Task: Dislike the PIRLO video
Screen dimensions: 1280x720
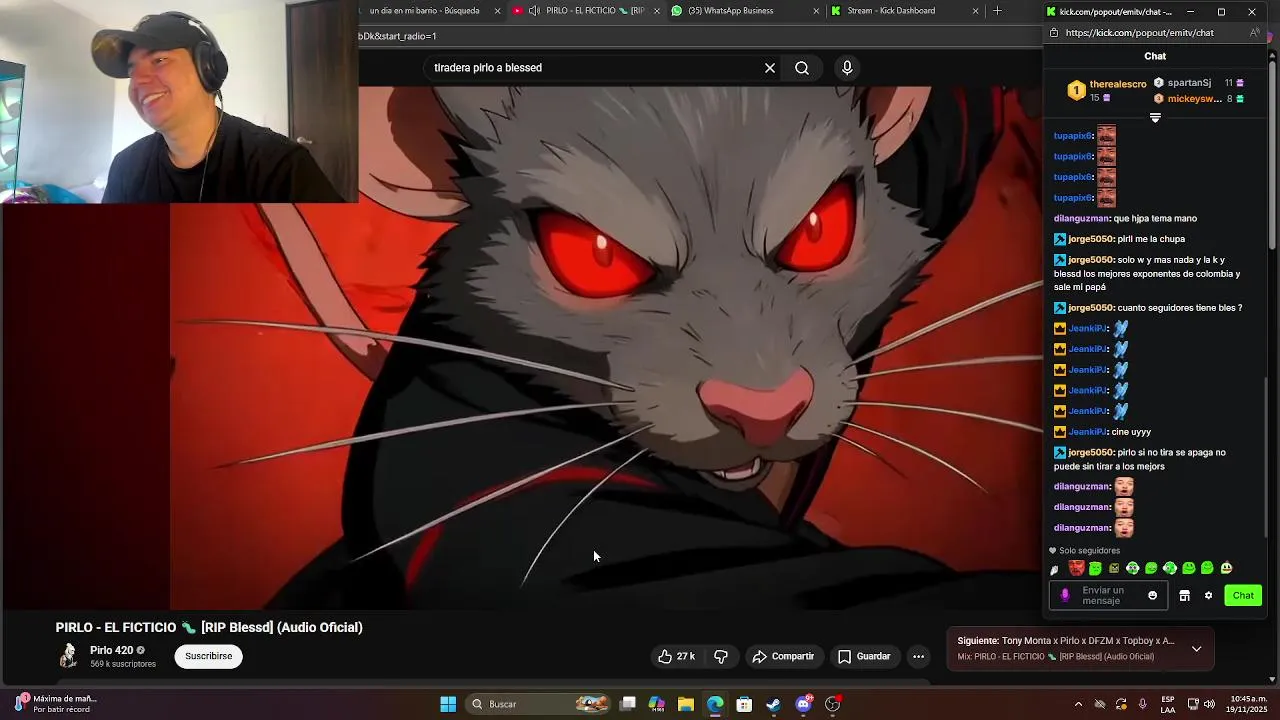Action: click(x=721, y=656)
